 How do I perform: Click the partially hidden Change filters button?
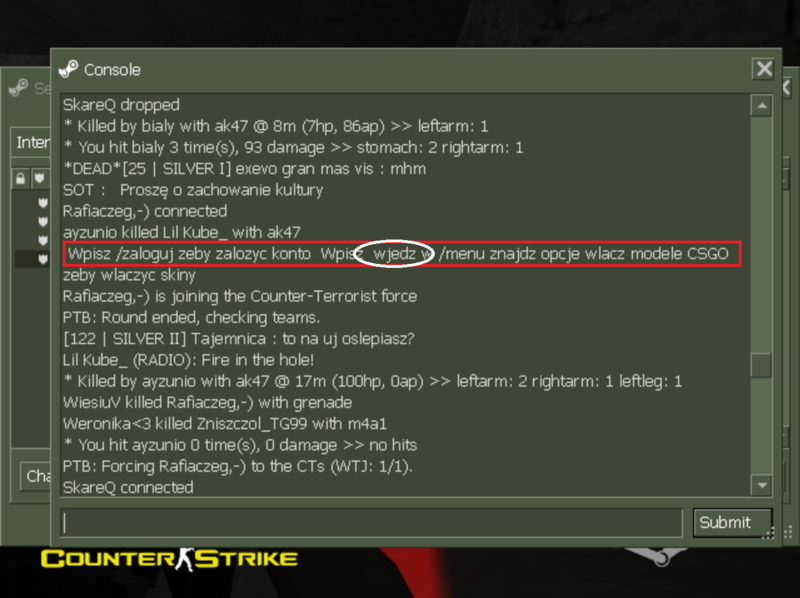(36, 476)
